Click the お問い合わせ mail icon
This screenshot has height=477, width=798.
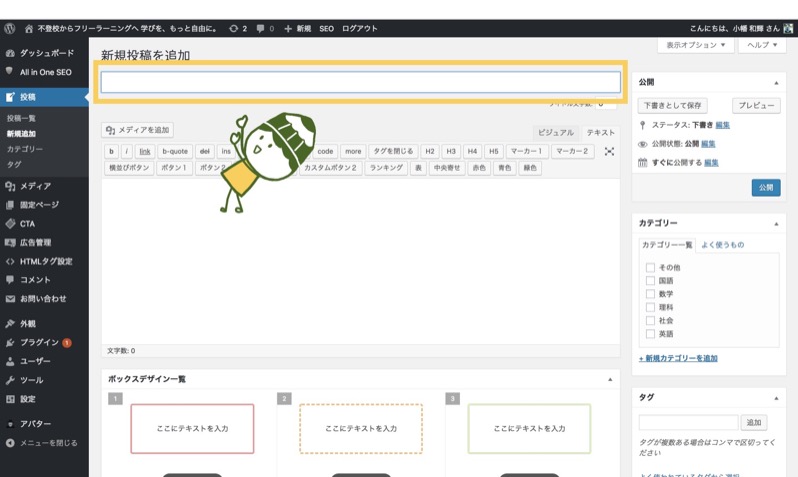10,299
